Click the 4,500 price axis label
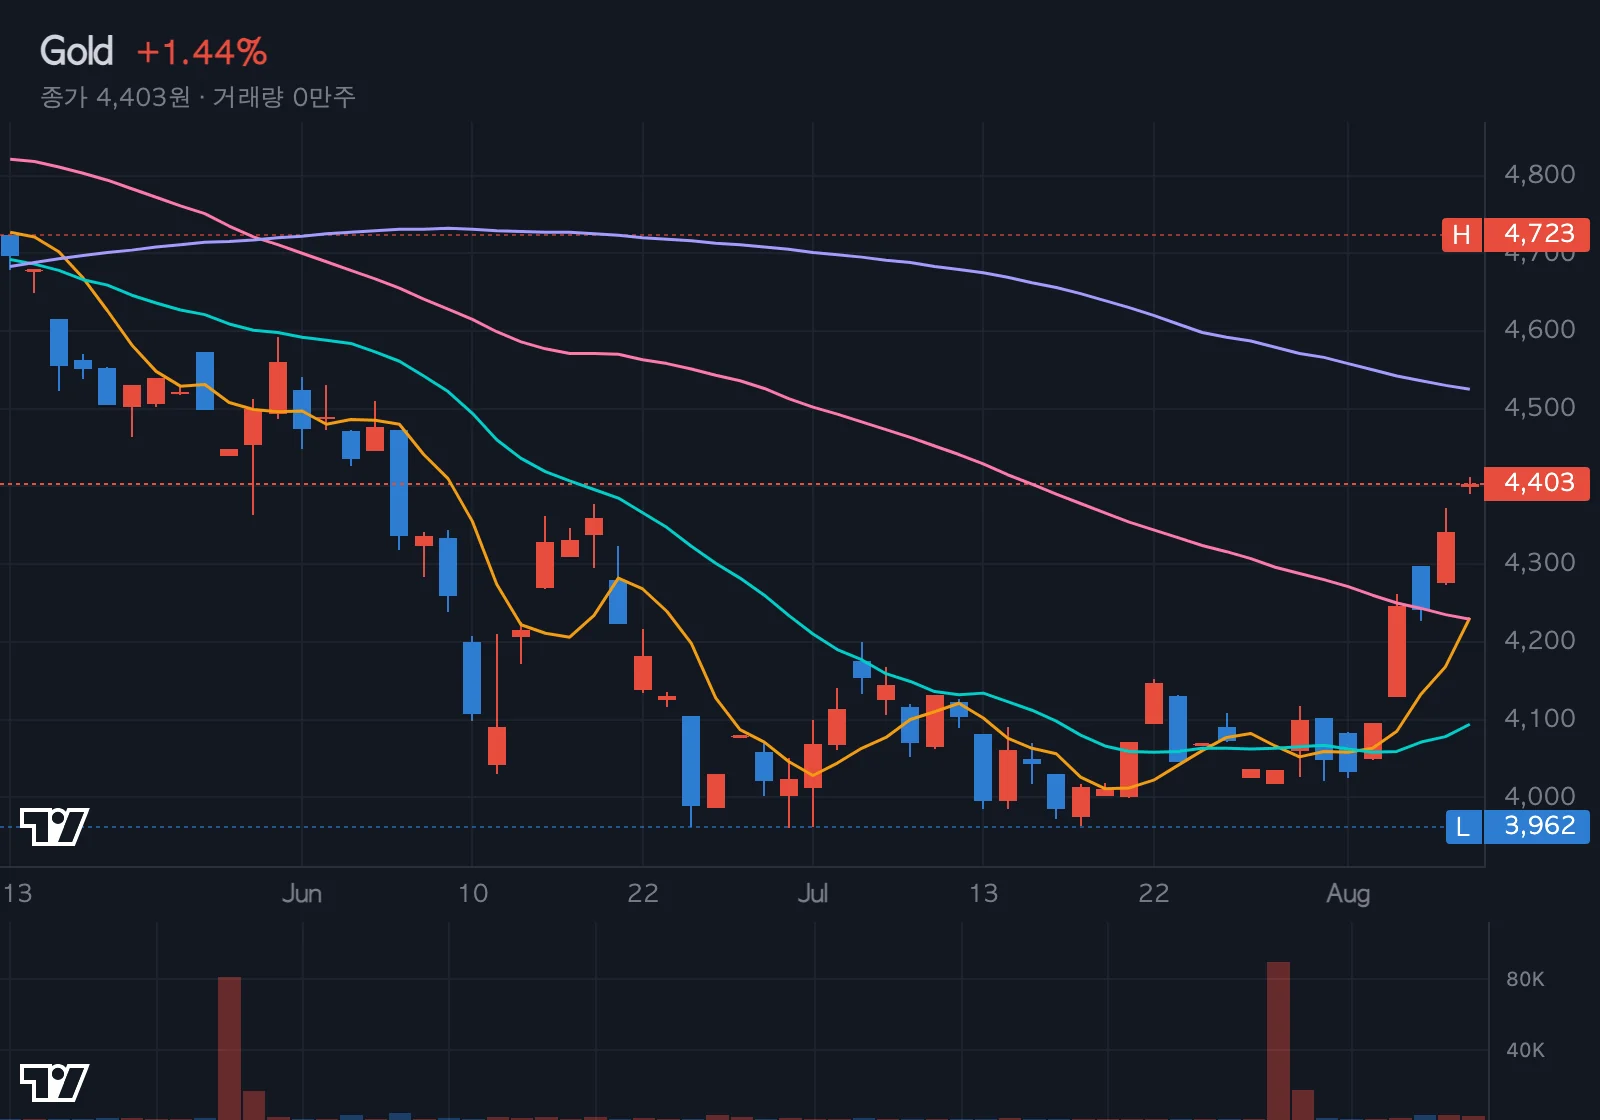 [1539, 408]
